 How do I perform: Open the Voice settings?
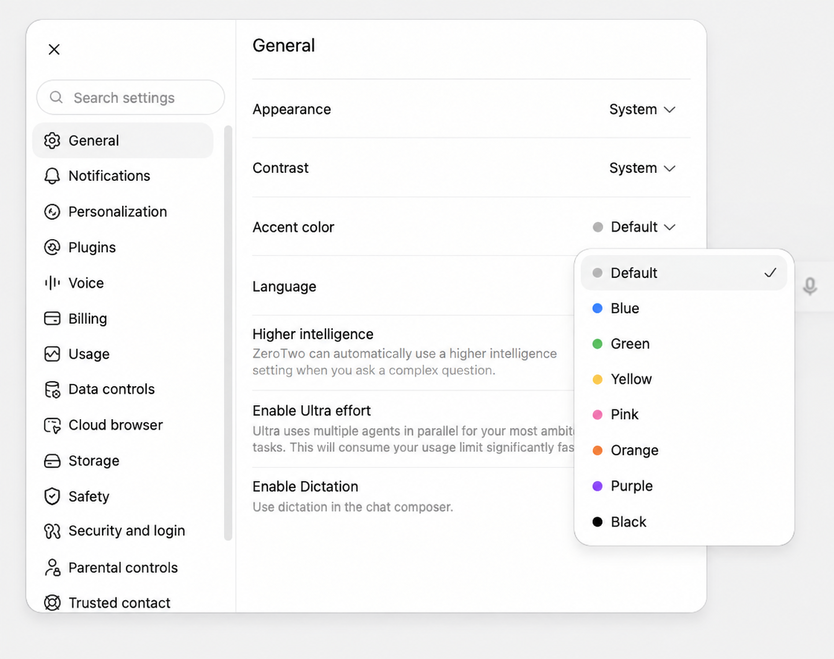tap(123, 283)
